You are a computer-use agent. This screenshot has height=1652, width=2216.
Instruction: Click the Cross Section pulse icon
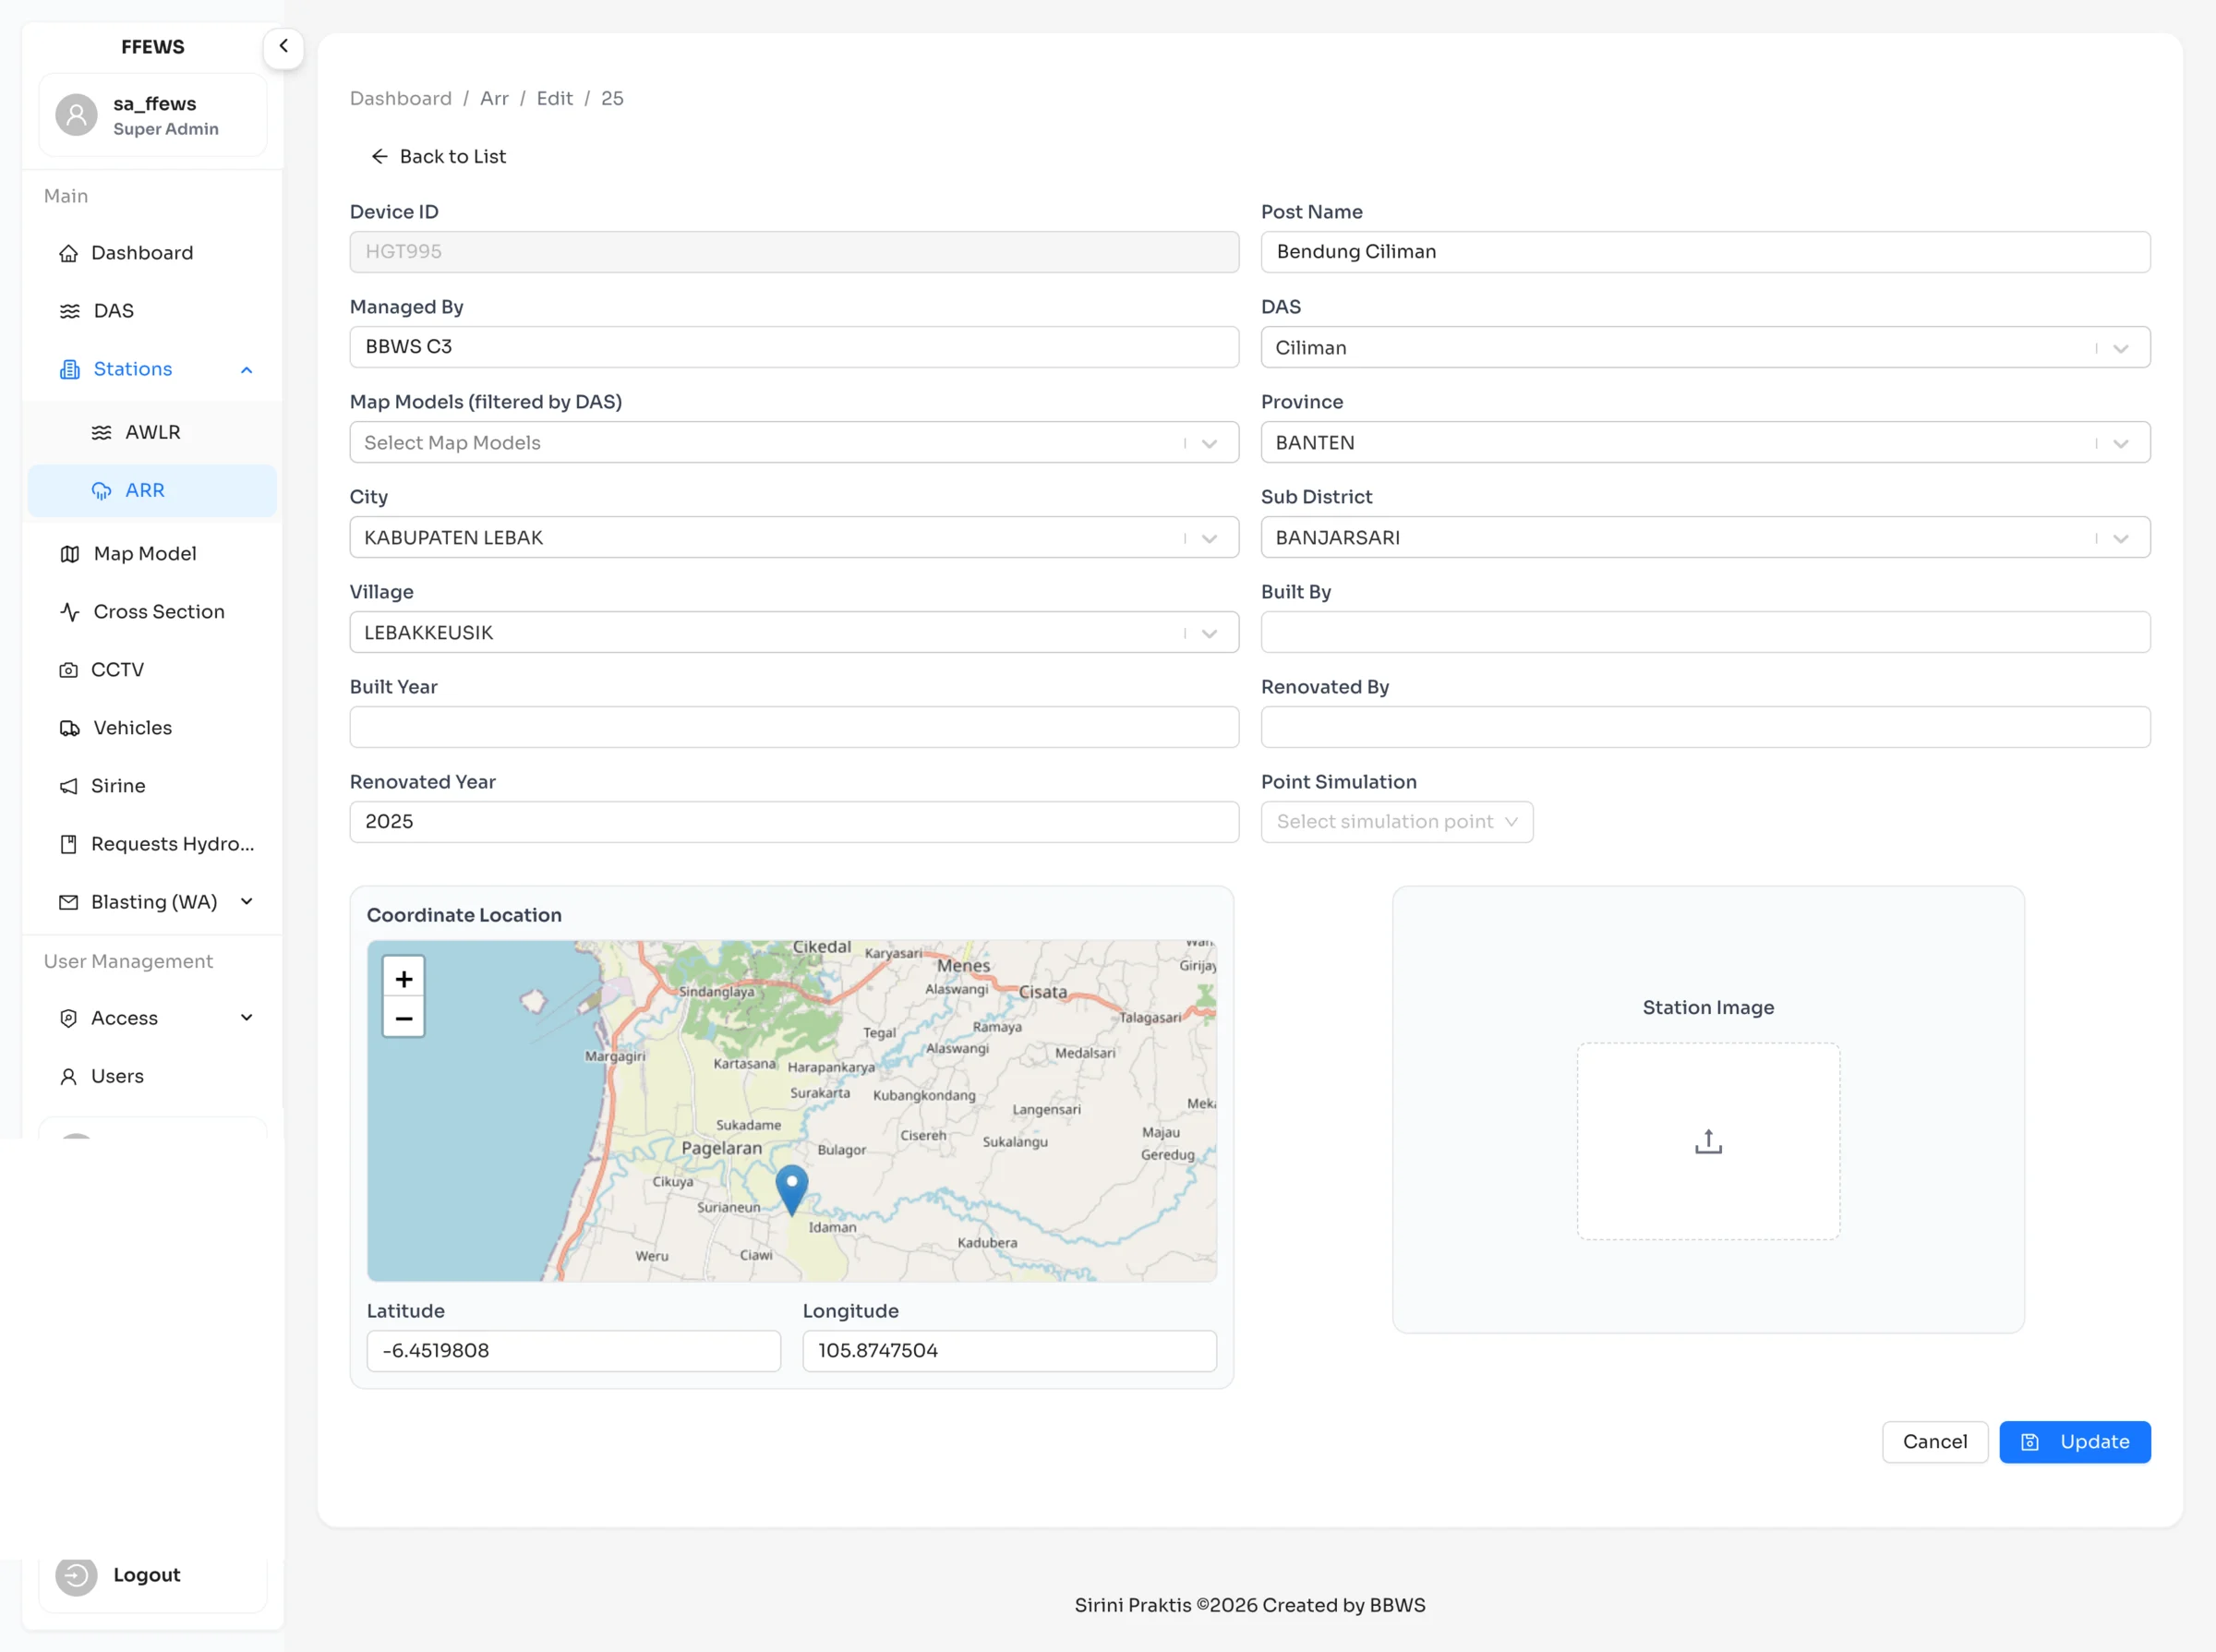click(69, 612)
